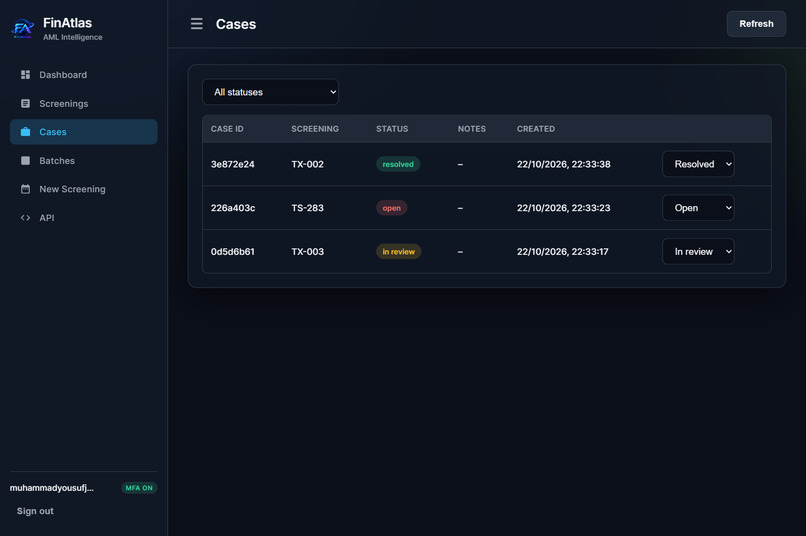Viewport: 806px width, 536px height.
Task: Open the API menu item
Action: pyautogui.click(x=83, y=218)
